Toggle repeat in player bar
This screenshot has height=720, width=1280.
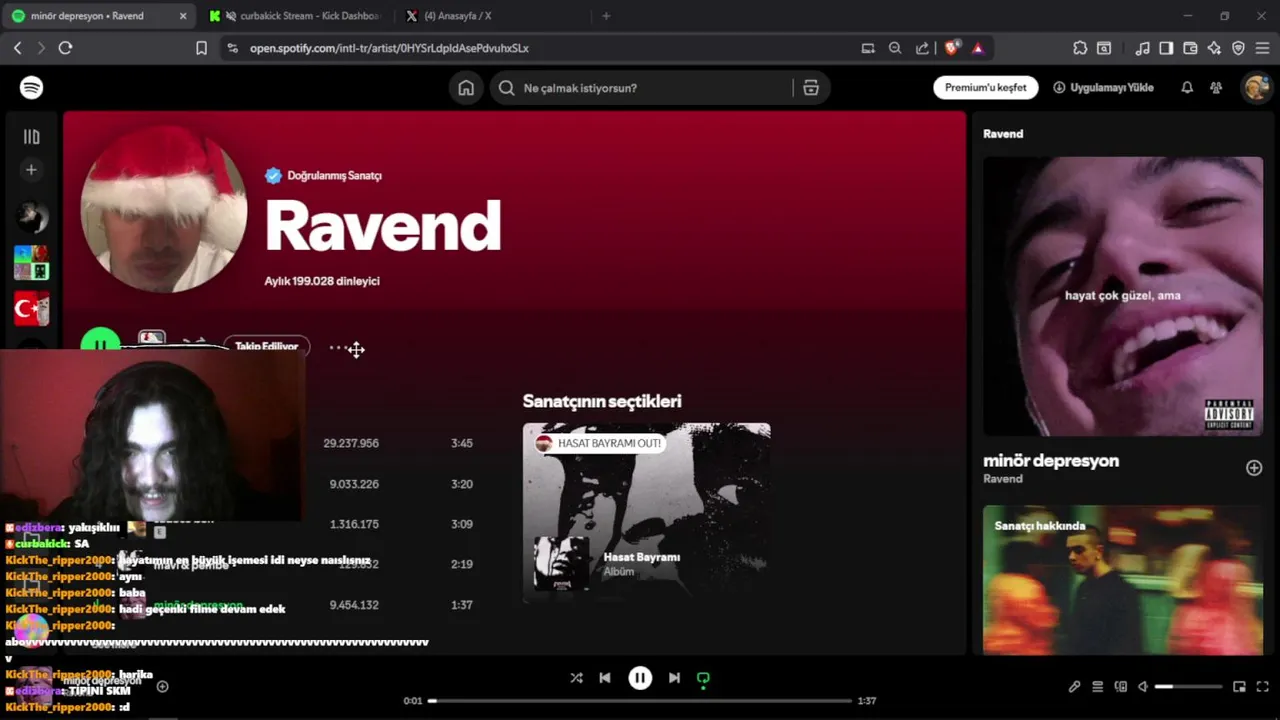[703, 678]
